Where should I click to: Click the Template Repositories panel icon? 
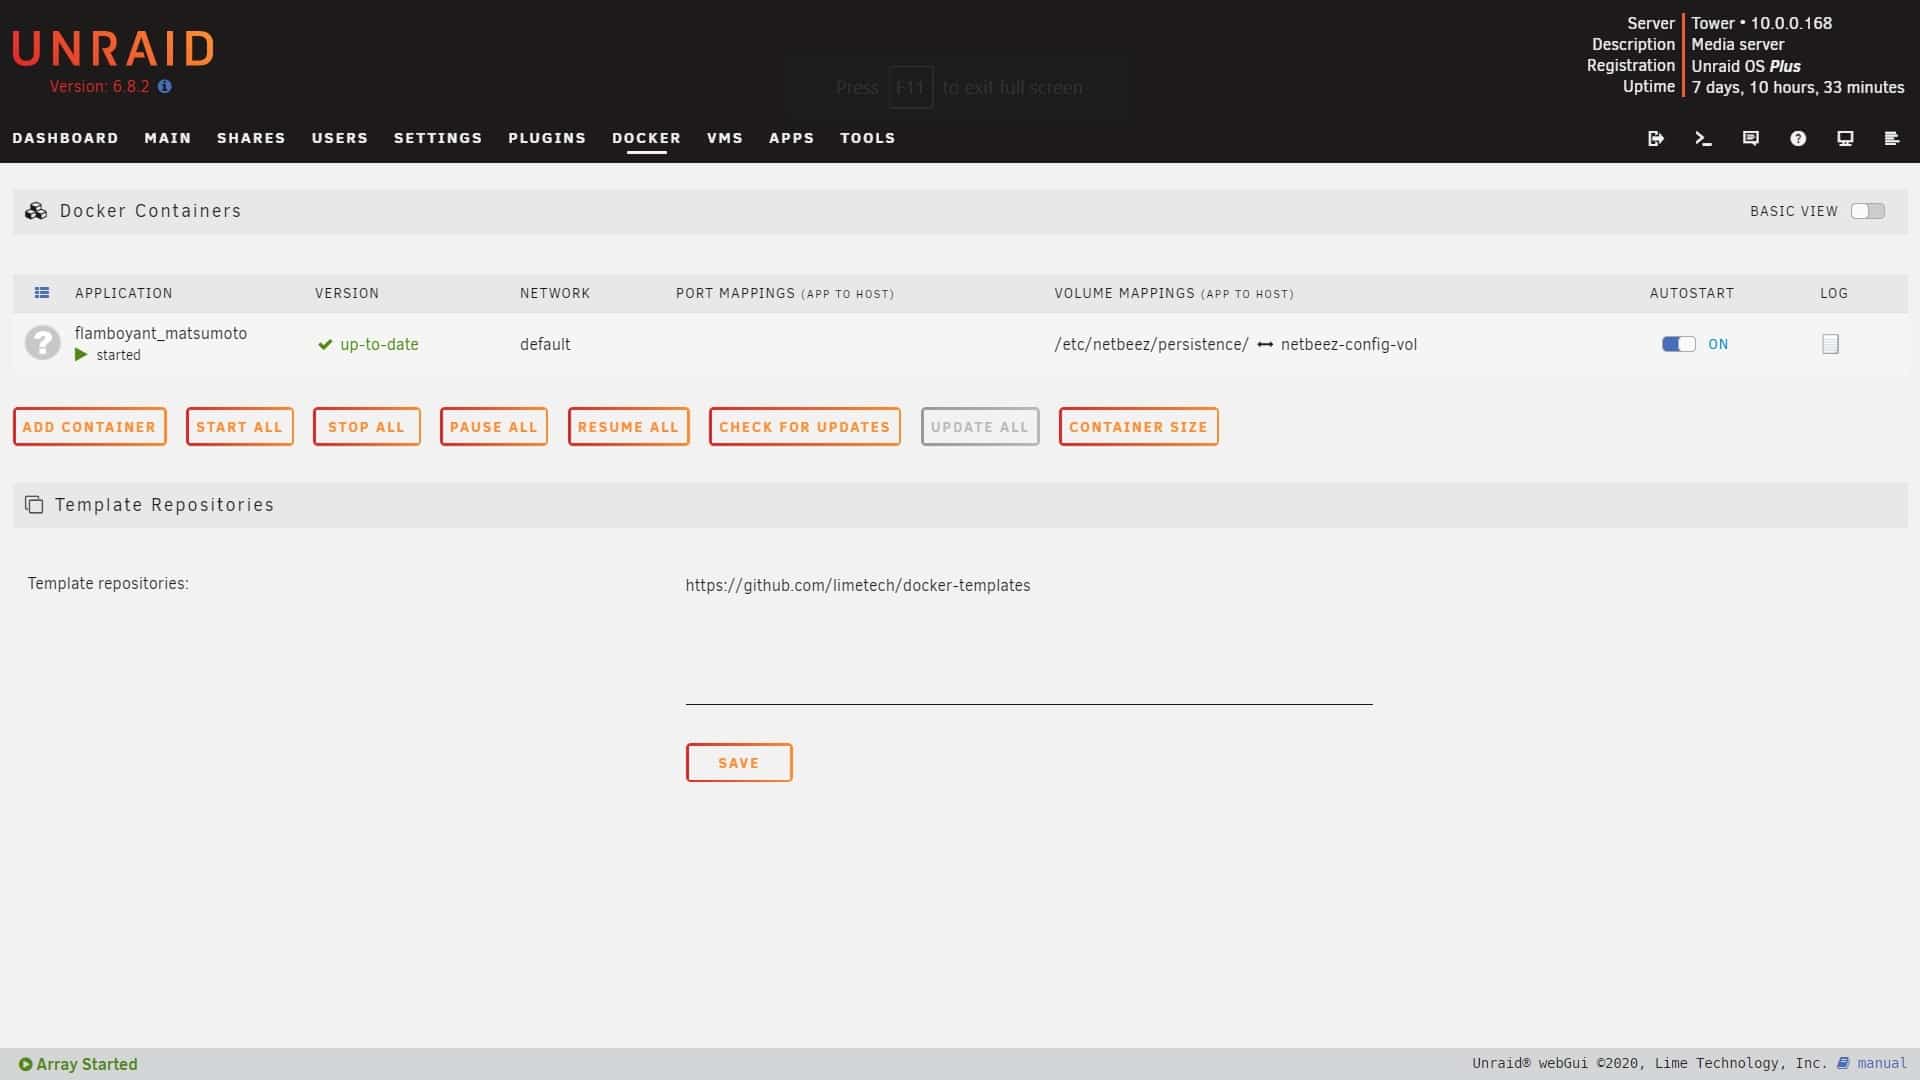coord(35,505)
